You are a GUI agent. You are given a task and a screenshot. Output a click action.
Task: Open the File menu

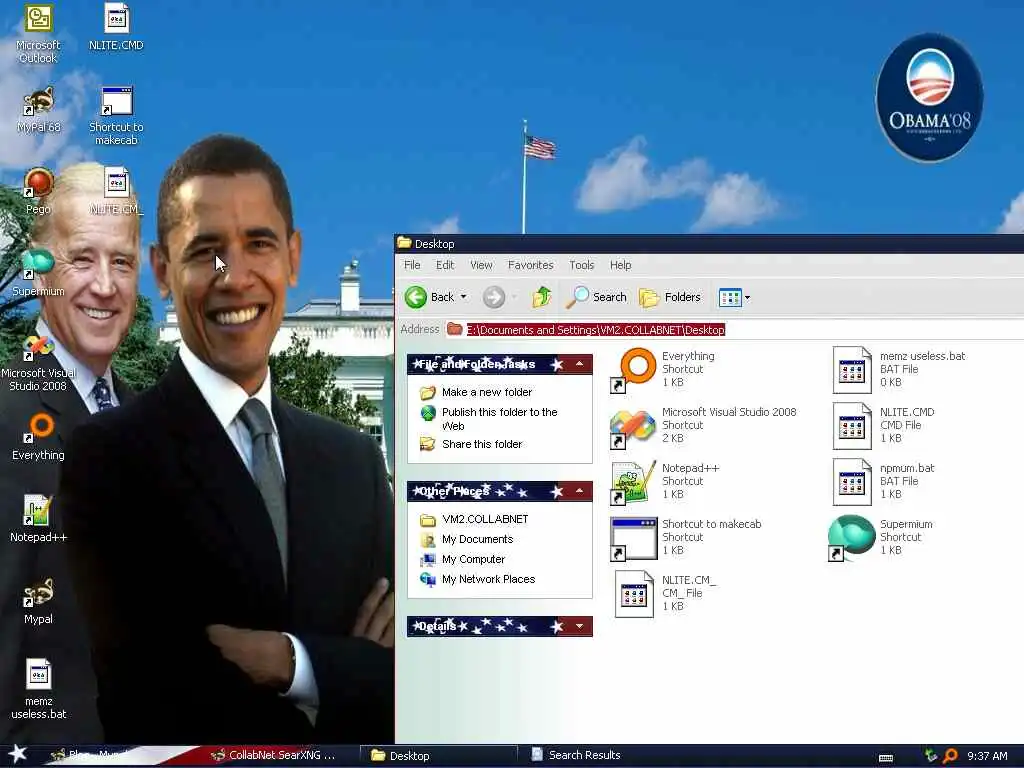pyautogui.click(x=412, y=264)
